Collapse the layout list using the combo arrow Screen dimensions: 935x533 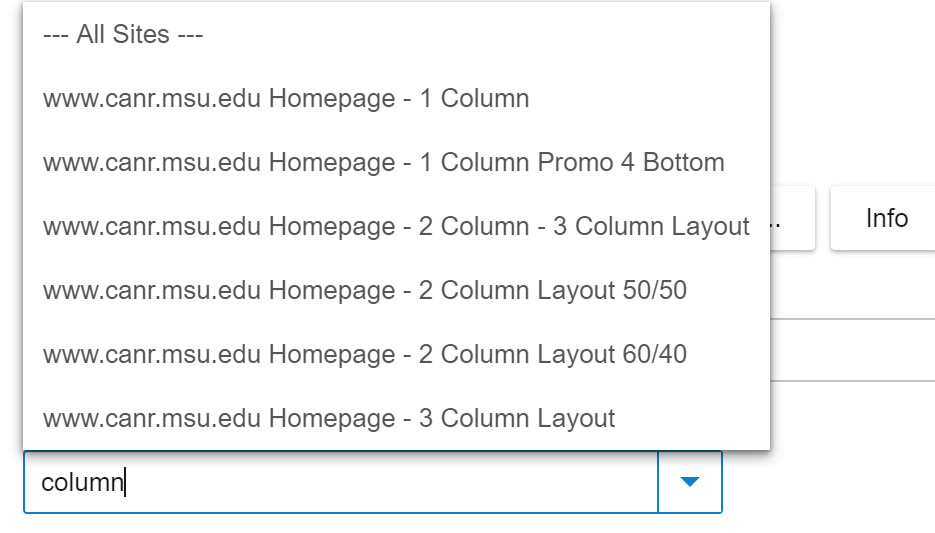pos(689,482)
